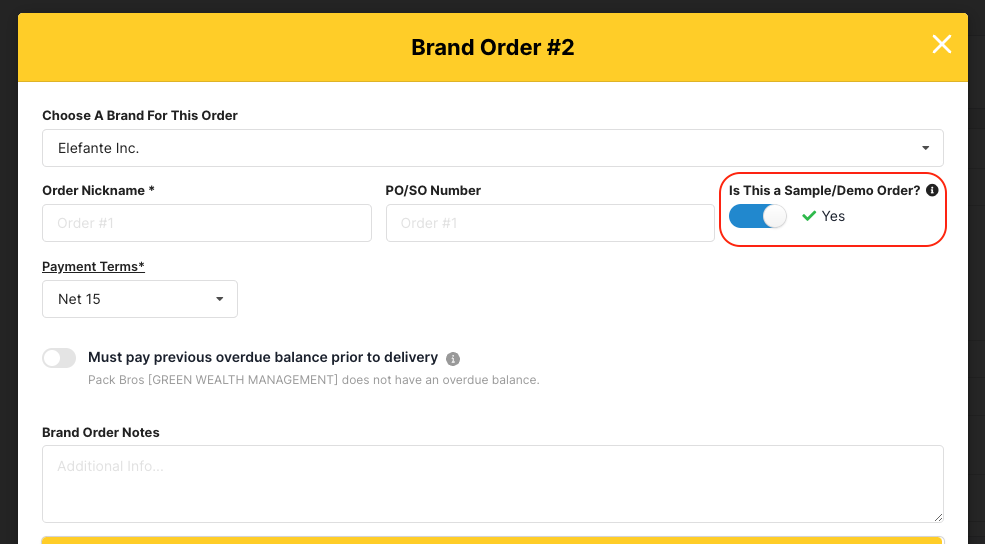Enable the pay overdue balance toggle
Screen dimensions: 985x544
[59, 358]
